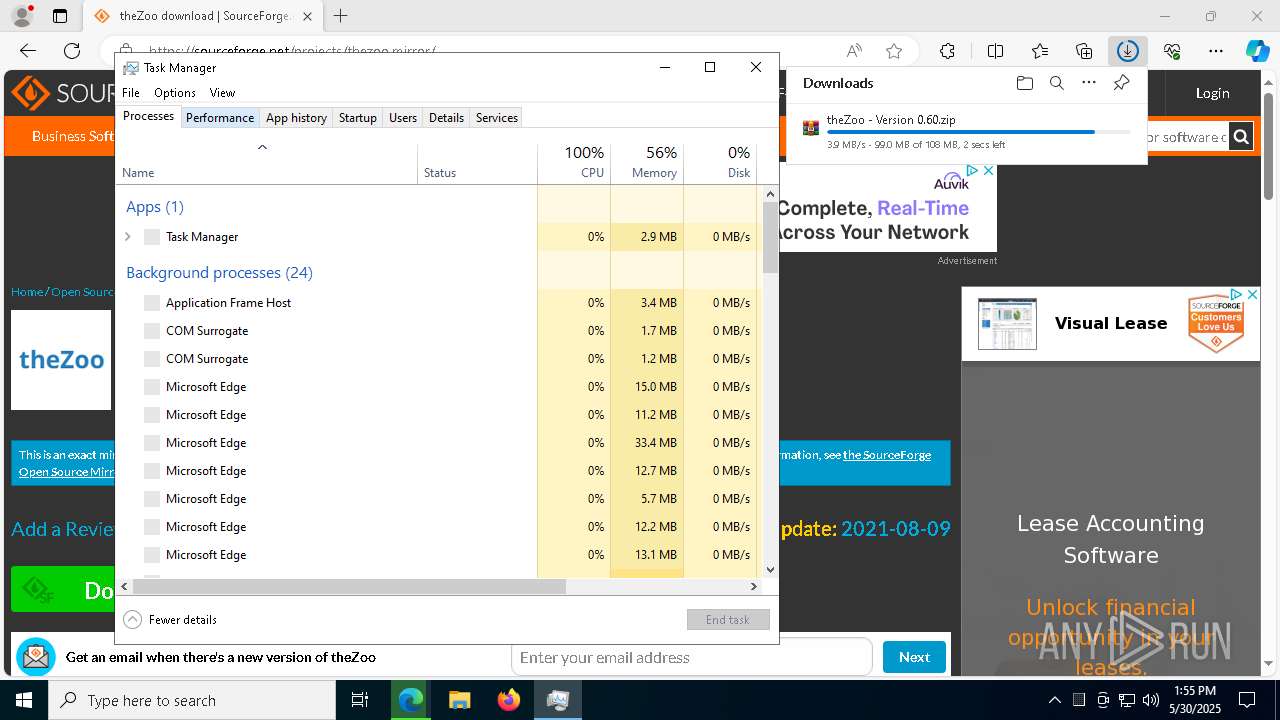Open the Options menu in Task Manager
The width and height of the screenshot is (1280, 720).
click(175, 93)
